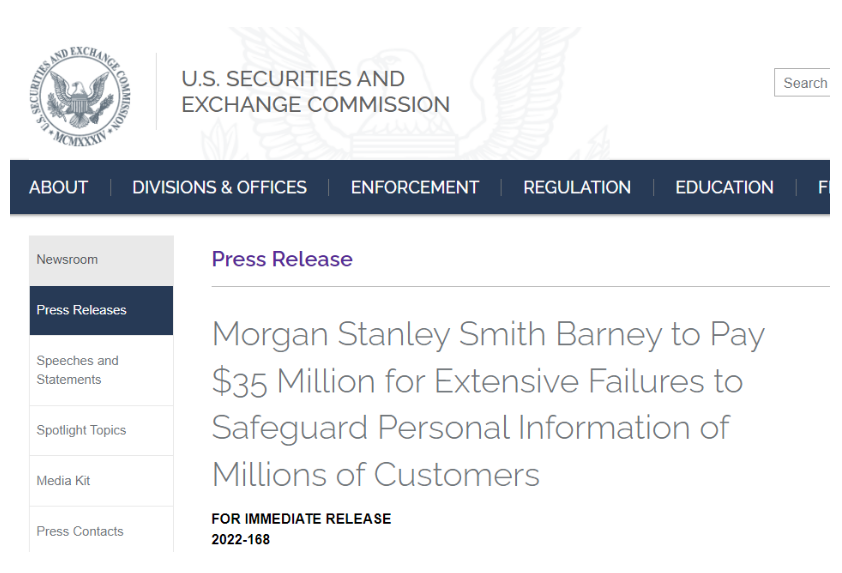Select the Press Releases sidebar item
The image size is (842, 573).
101,310
